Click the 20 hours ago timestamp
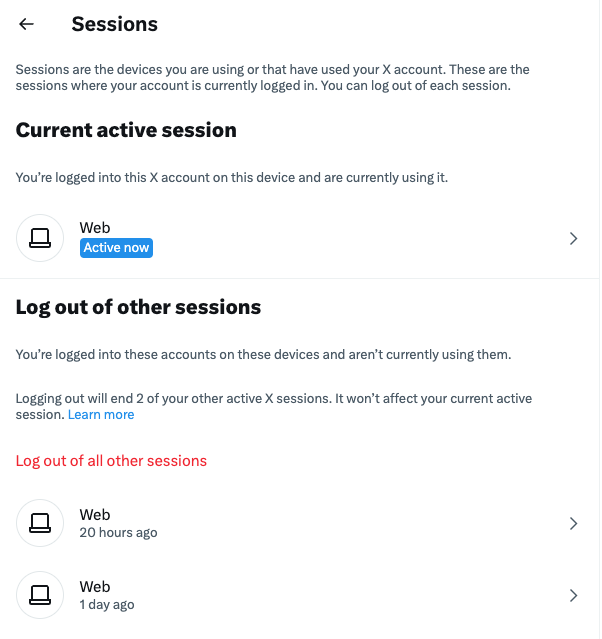Viewport: 602px width, 639px height. click(x=118, y=533)
